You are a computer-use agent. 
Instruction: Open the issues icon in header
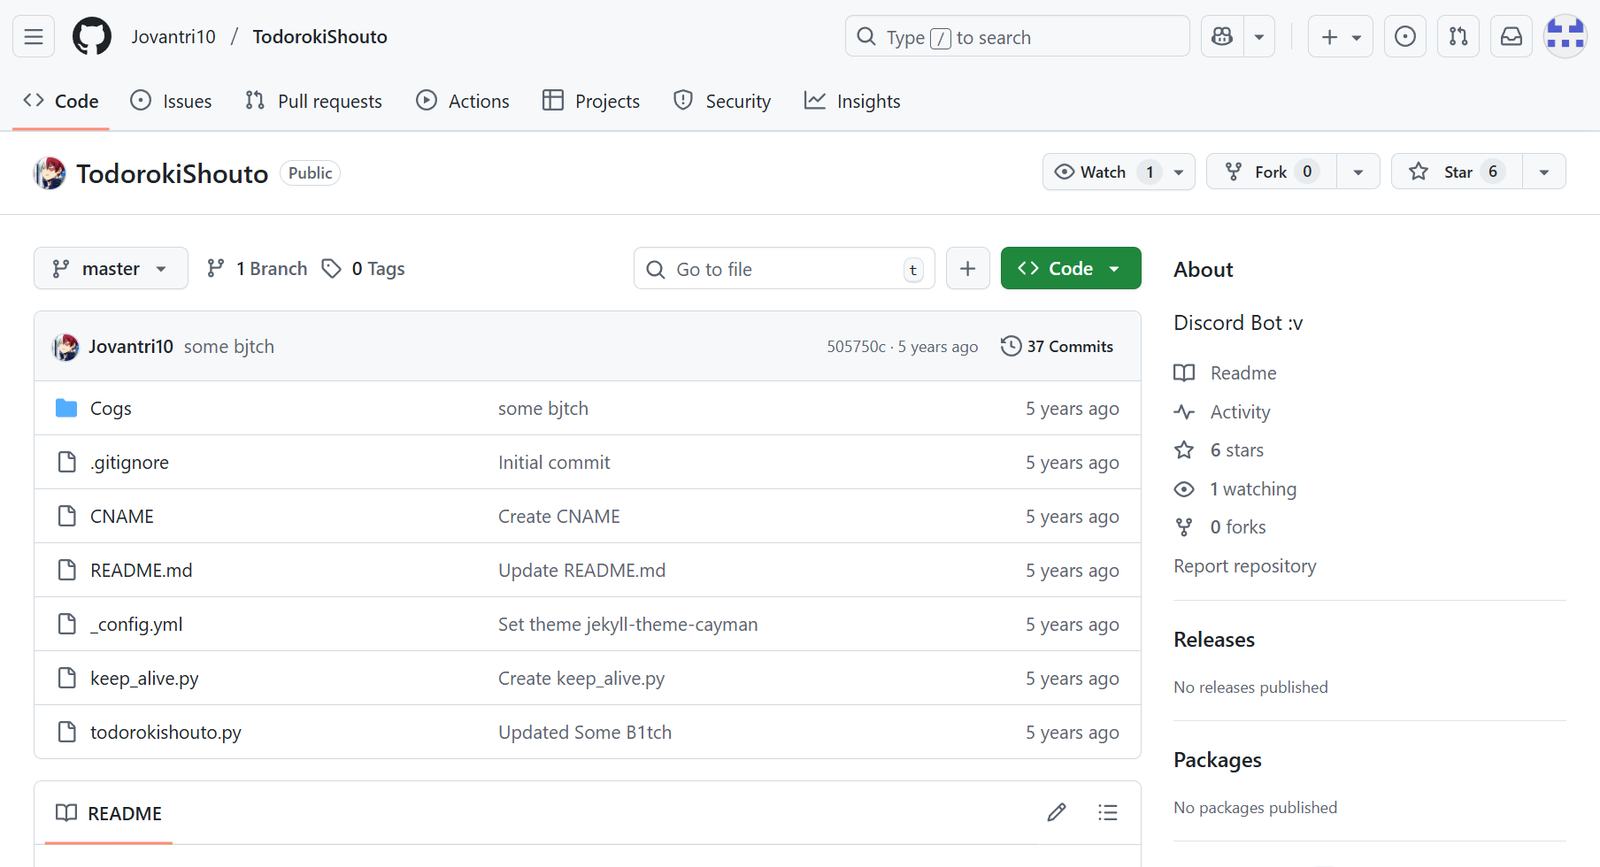[x=1405, y=37]
